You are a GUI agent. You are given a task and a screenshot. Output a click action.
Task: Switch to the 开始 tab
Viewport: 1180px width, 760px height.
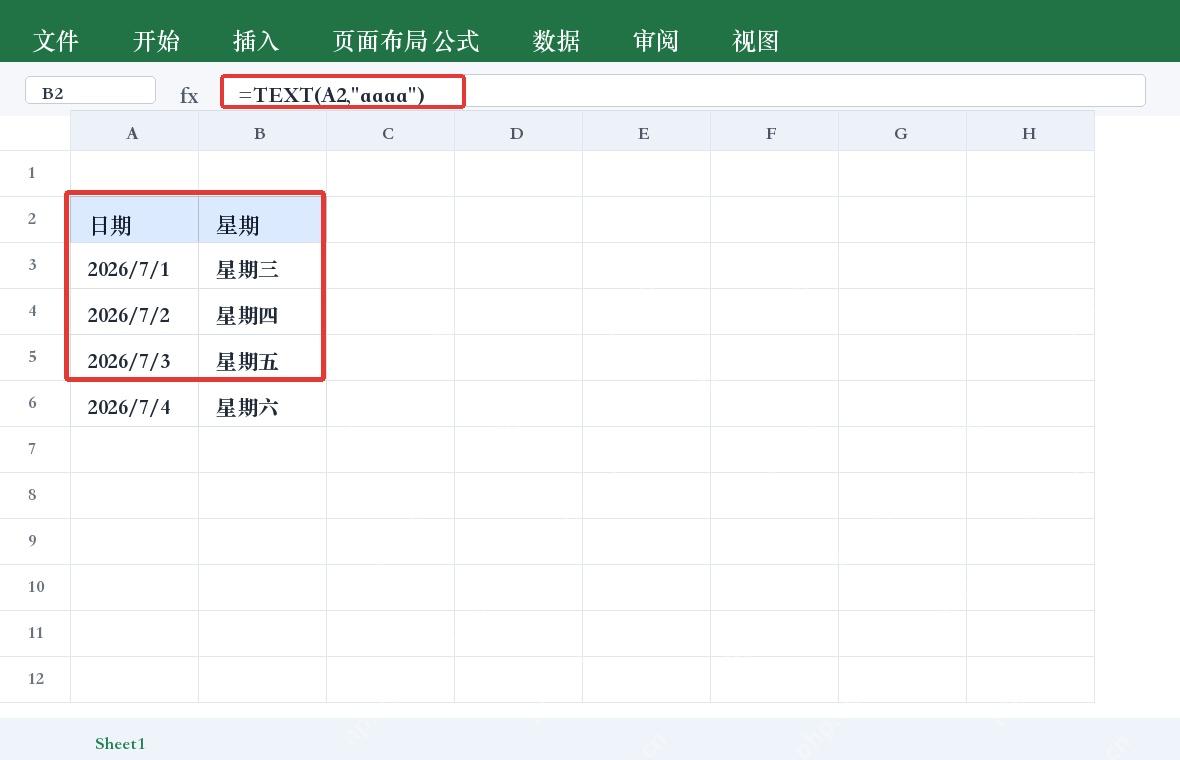coord(156,41)
